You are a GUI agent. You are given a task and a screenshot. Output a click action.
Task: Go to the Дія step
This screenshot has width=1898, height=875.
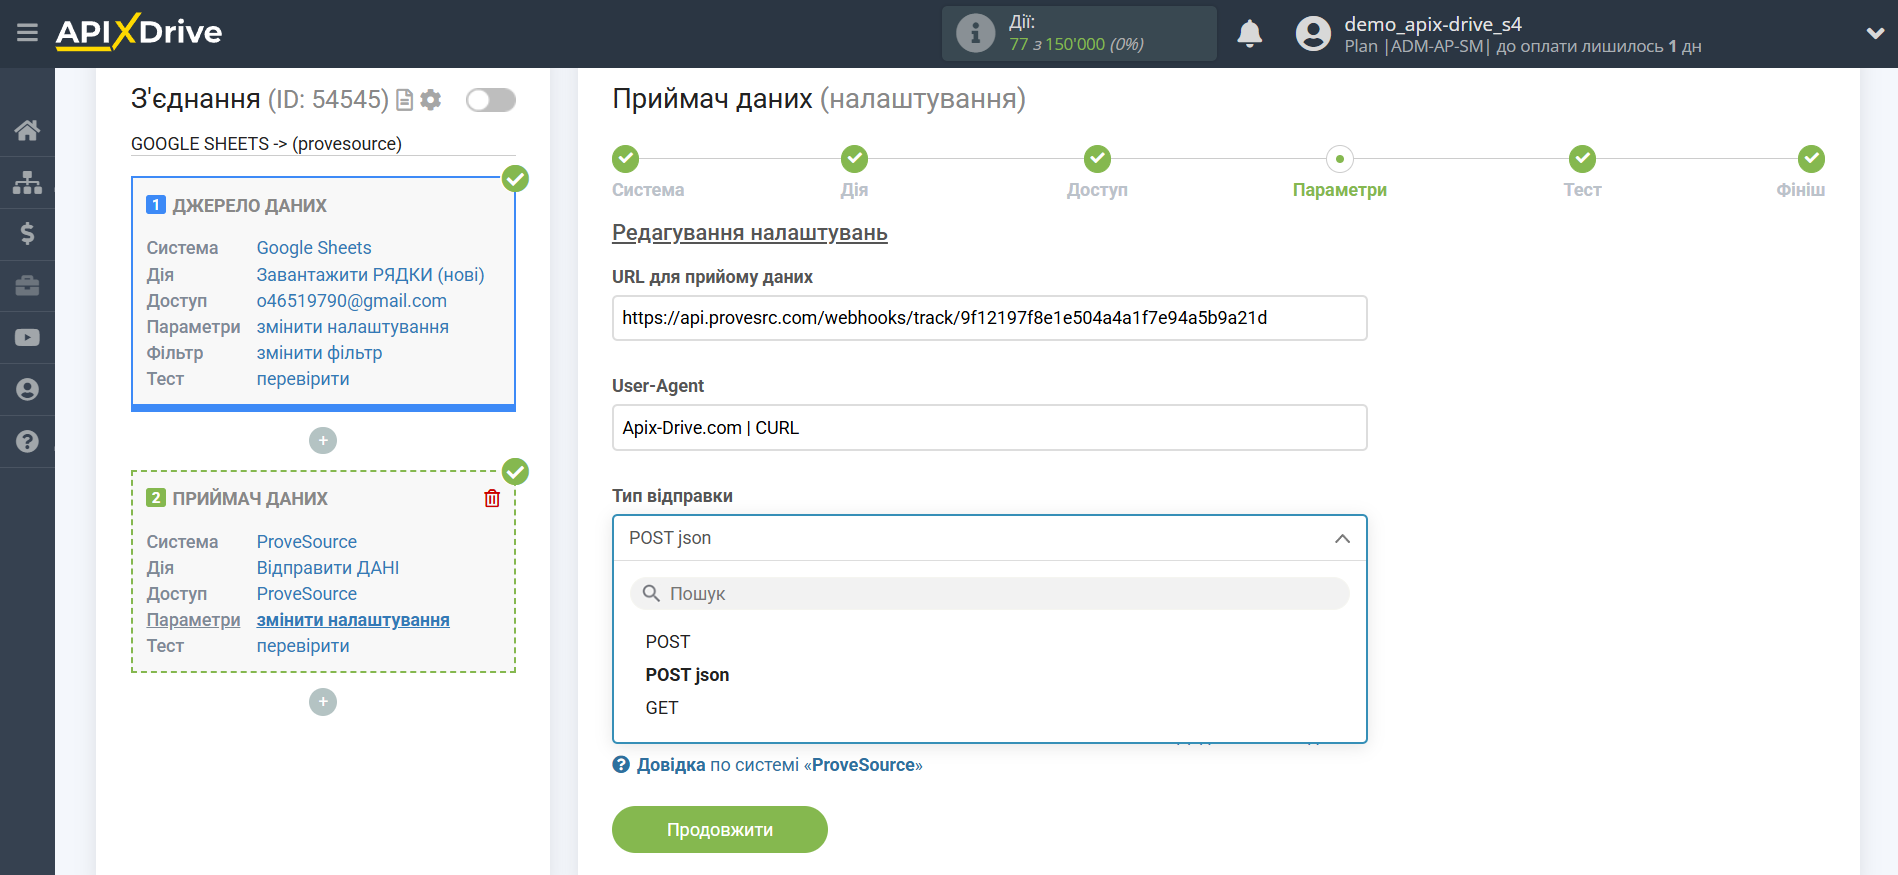[854, 172]
